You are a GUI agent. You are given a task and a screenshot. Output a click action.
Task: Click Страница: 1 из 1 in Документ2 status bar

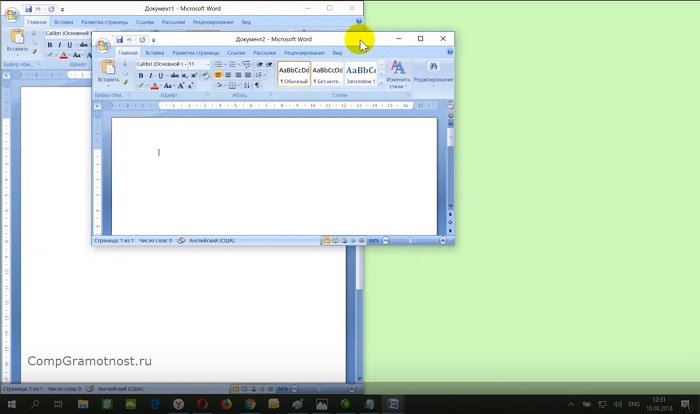coord(114,241)
